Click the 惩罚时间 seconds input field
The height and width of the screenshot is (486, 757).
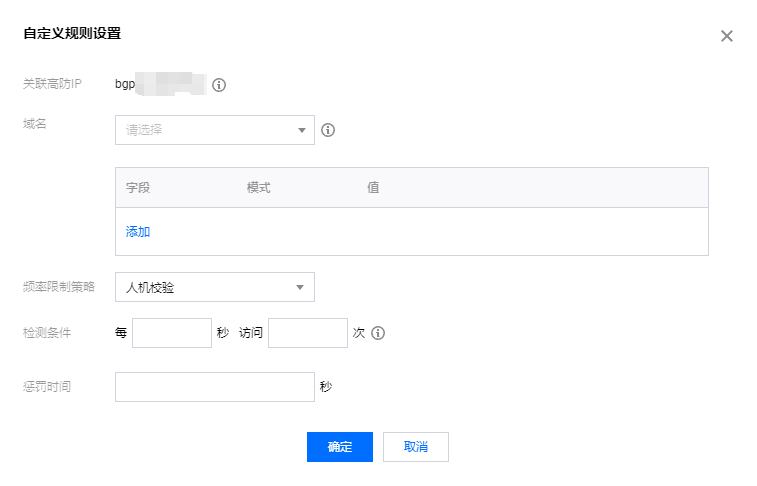pos(215,387)
